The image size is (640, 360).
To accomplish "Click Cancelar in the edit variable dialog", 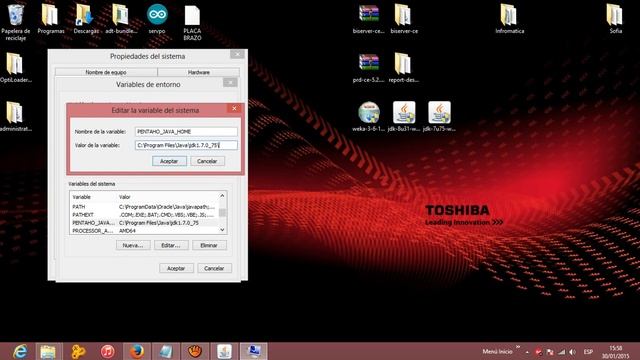I will pos(207,161).
